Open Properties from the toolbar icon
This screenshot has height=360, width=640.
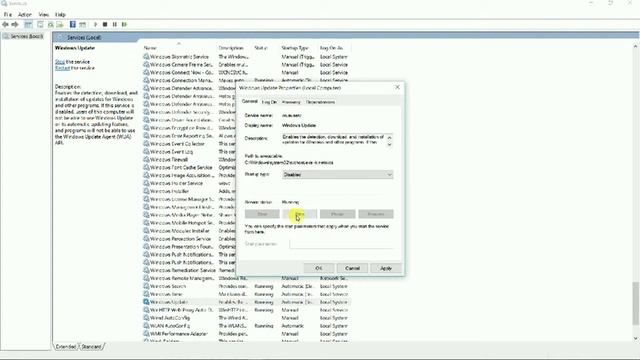click(40, 24)
